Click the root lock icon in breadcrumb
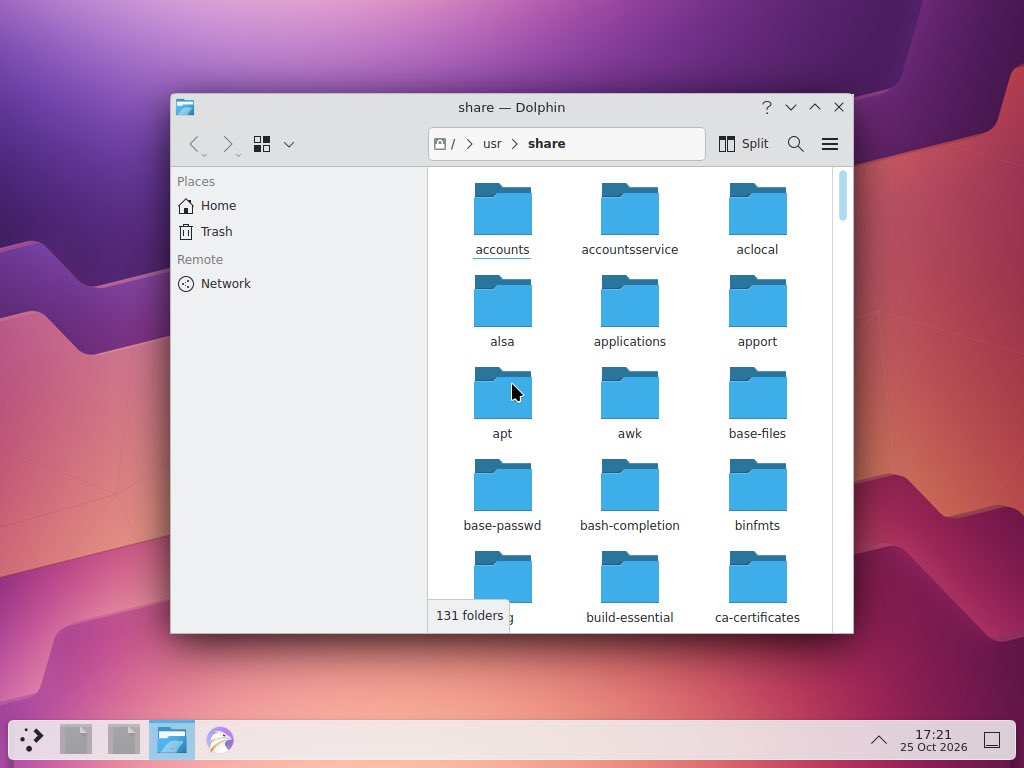Screen dimensions: 1024x768 point(440,144)
